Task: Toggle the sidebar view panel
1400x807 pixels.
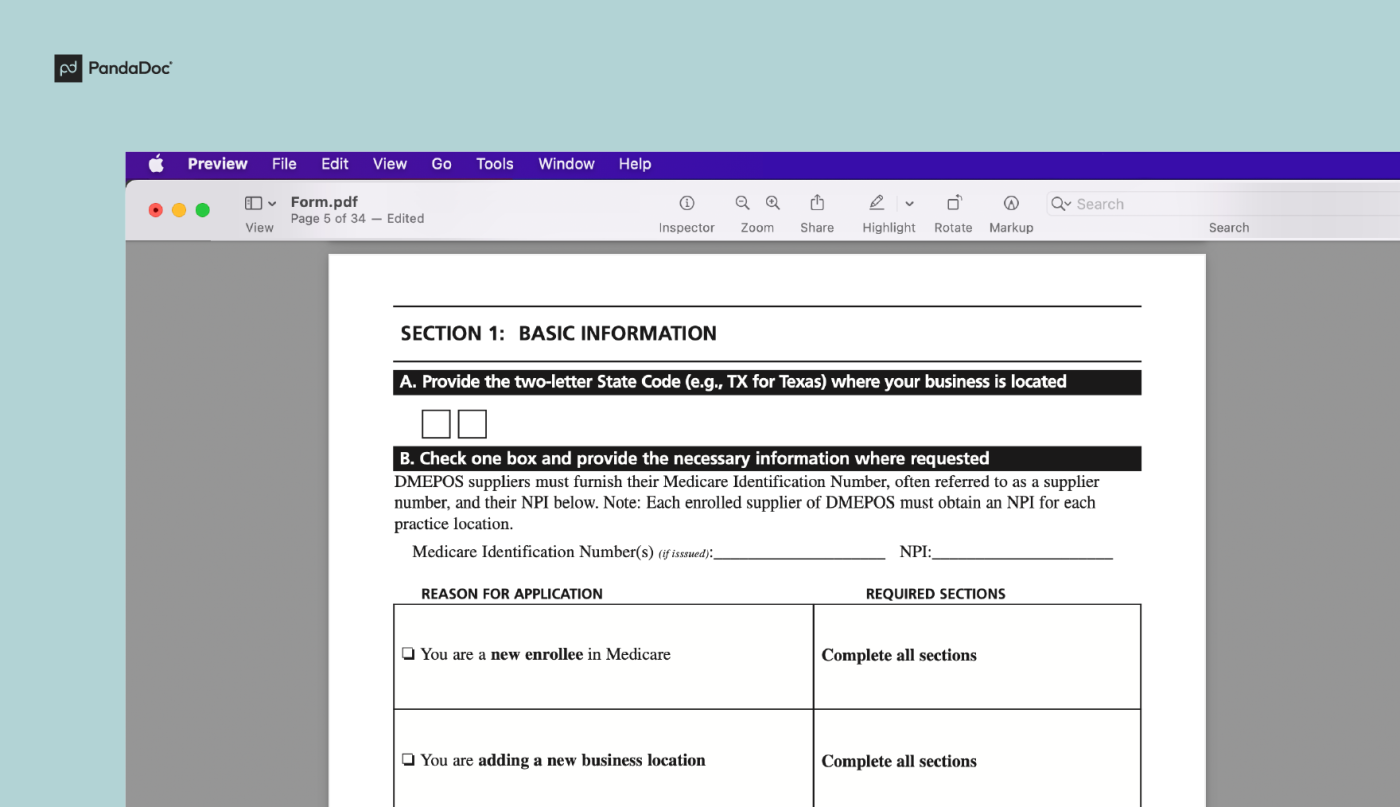Action: (x=252, y=201)
